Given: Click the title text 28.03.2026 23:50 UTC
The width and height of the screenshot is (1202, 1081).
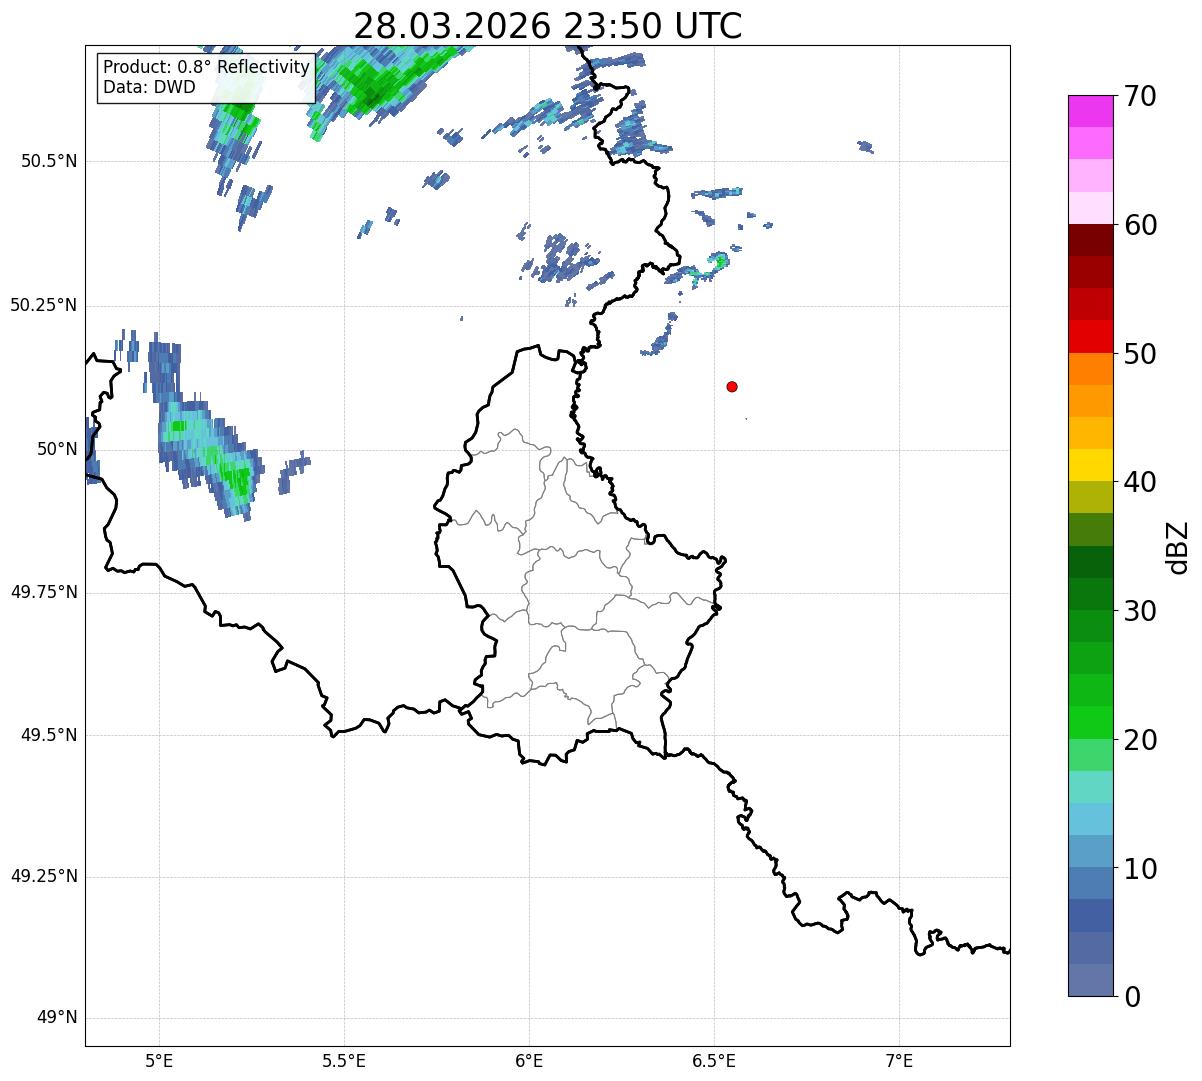Looking at the screenshot, I should pyautogui.click(x=548, y=26).
